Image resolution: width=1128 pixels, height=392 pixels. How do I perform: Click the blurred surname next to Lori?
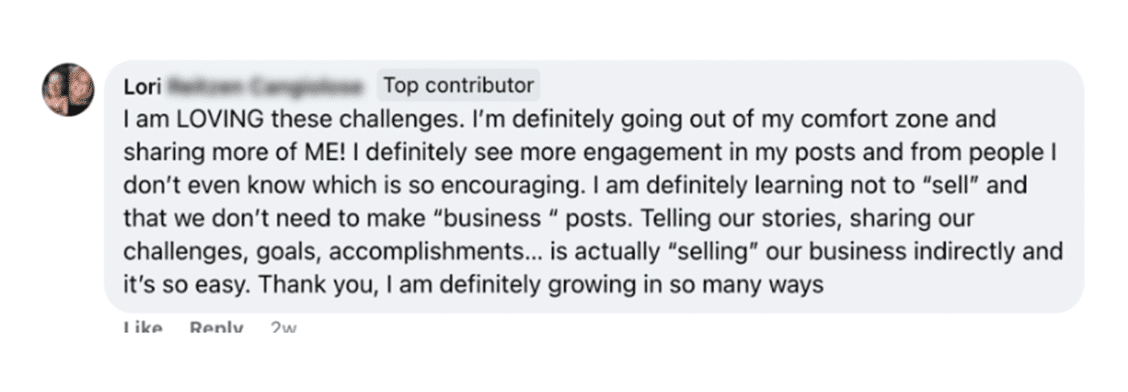(265, 86)
